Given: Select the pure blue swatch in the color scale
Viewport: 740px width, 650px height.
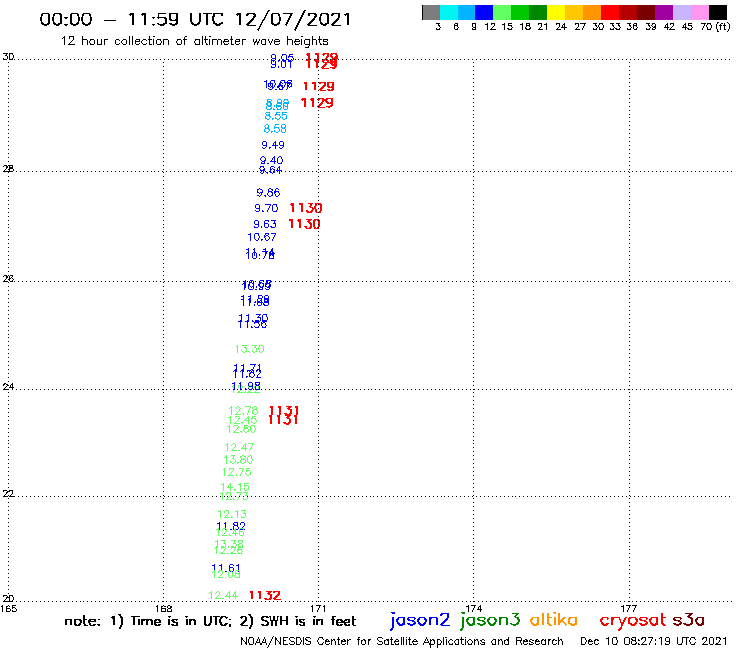Looking at the screenshot, I should [x=484, y=12].
